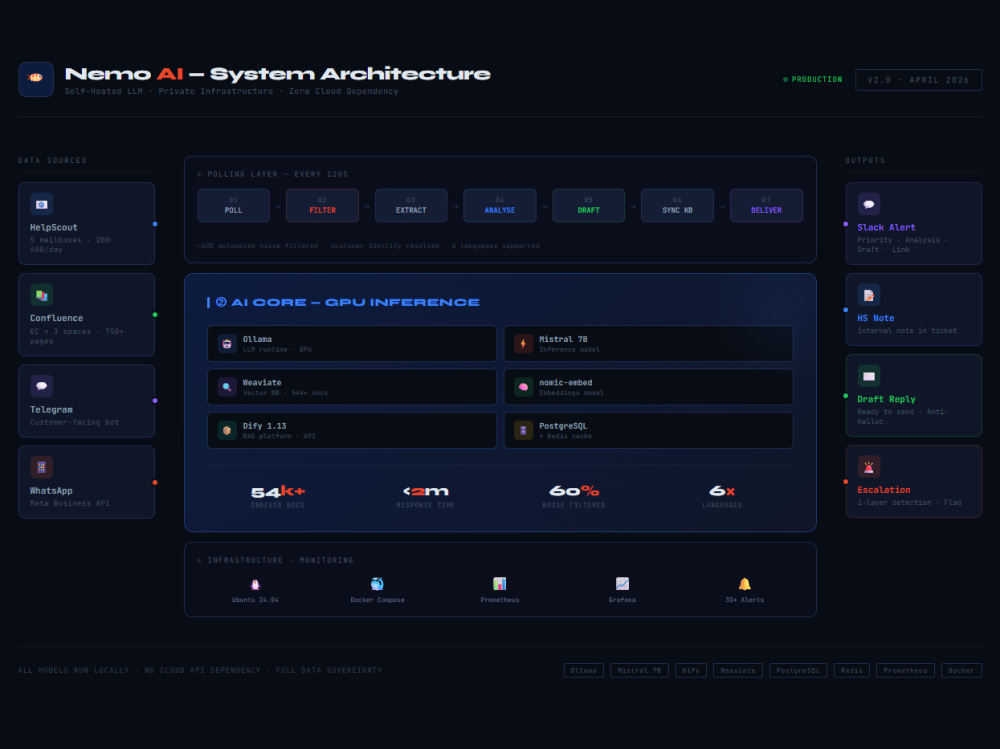Click the Outputs column label

pos(865,160)
